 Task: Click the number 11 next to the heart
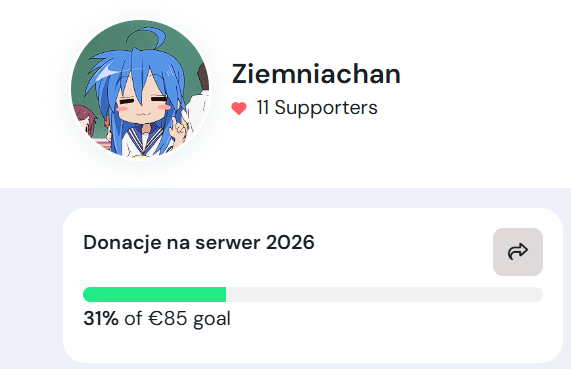point(263,107)
